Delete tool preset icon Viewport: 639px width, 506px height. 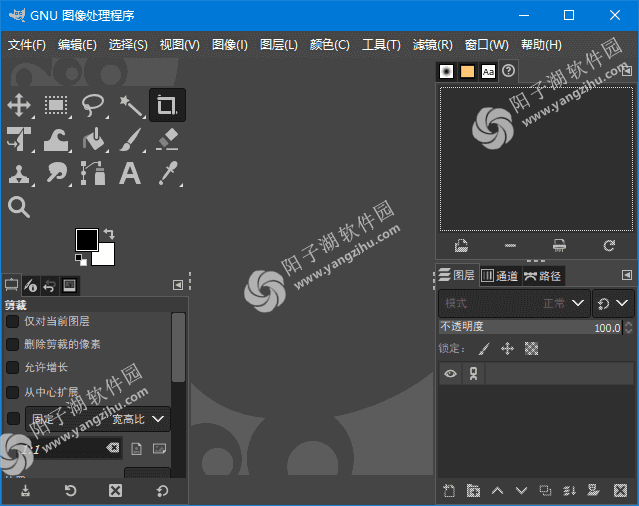point(115,491)
